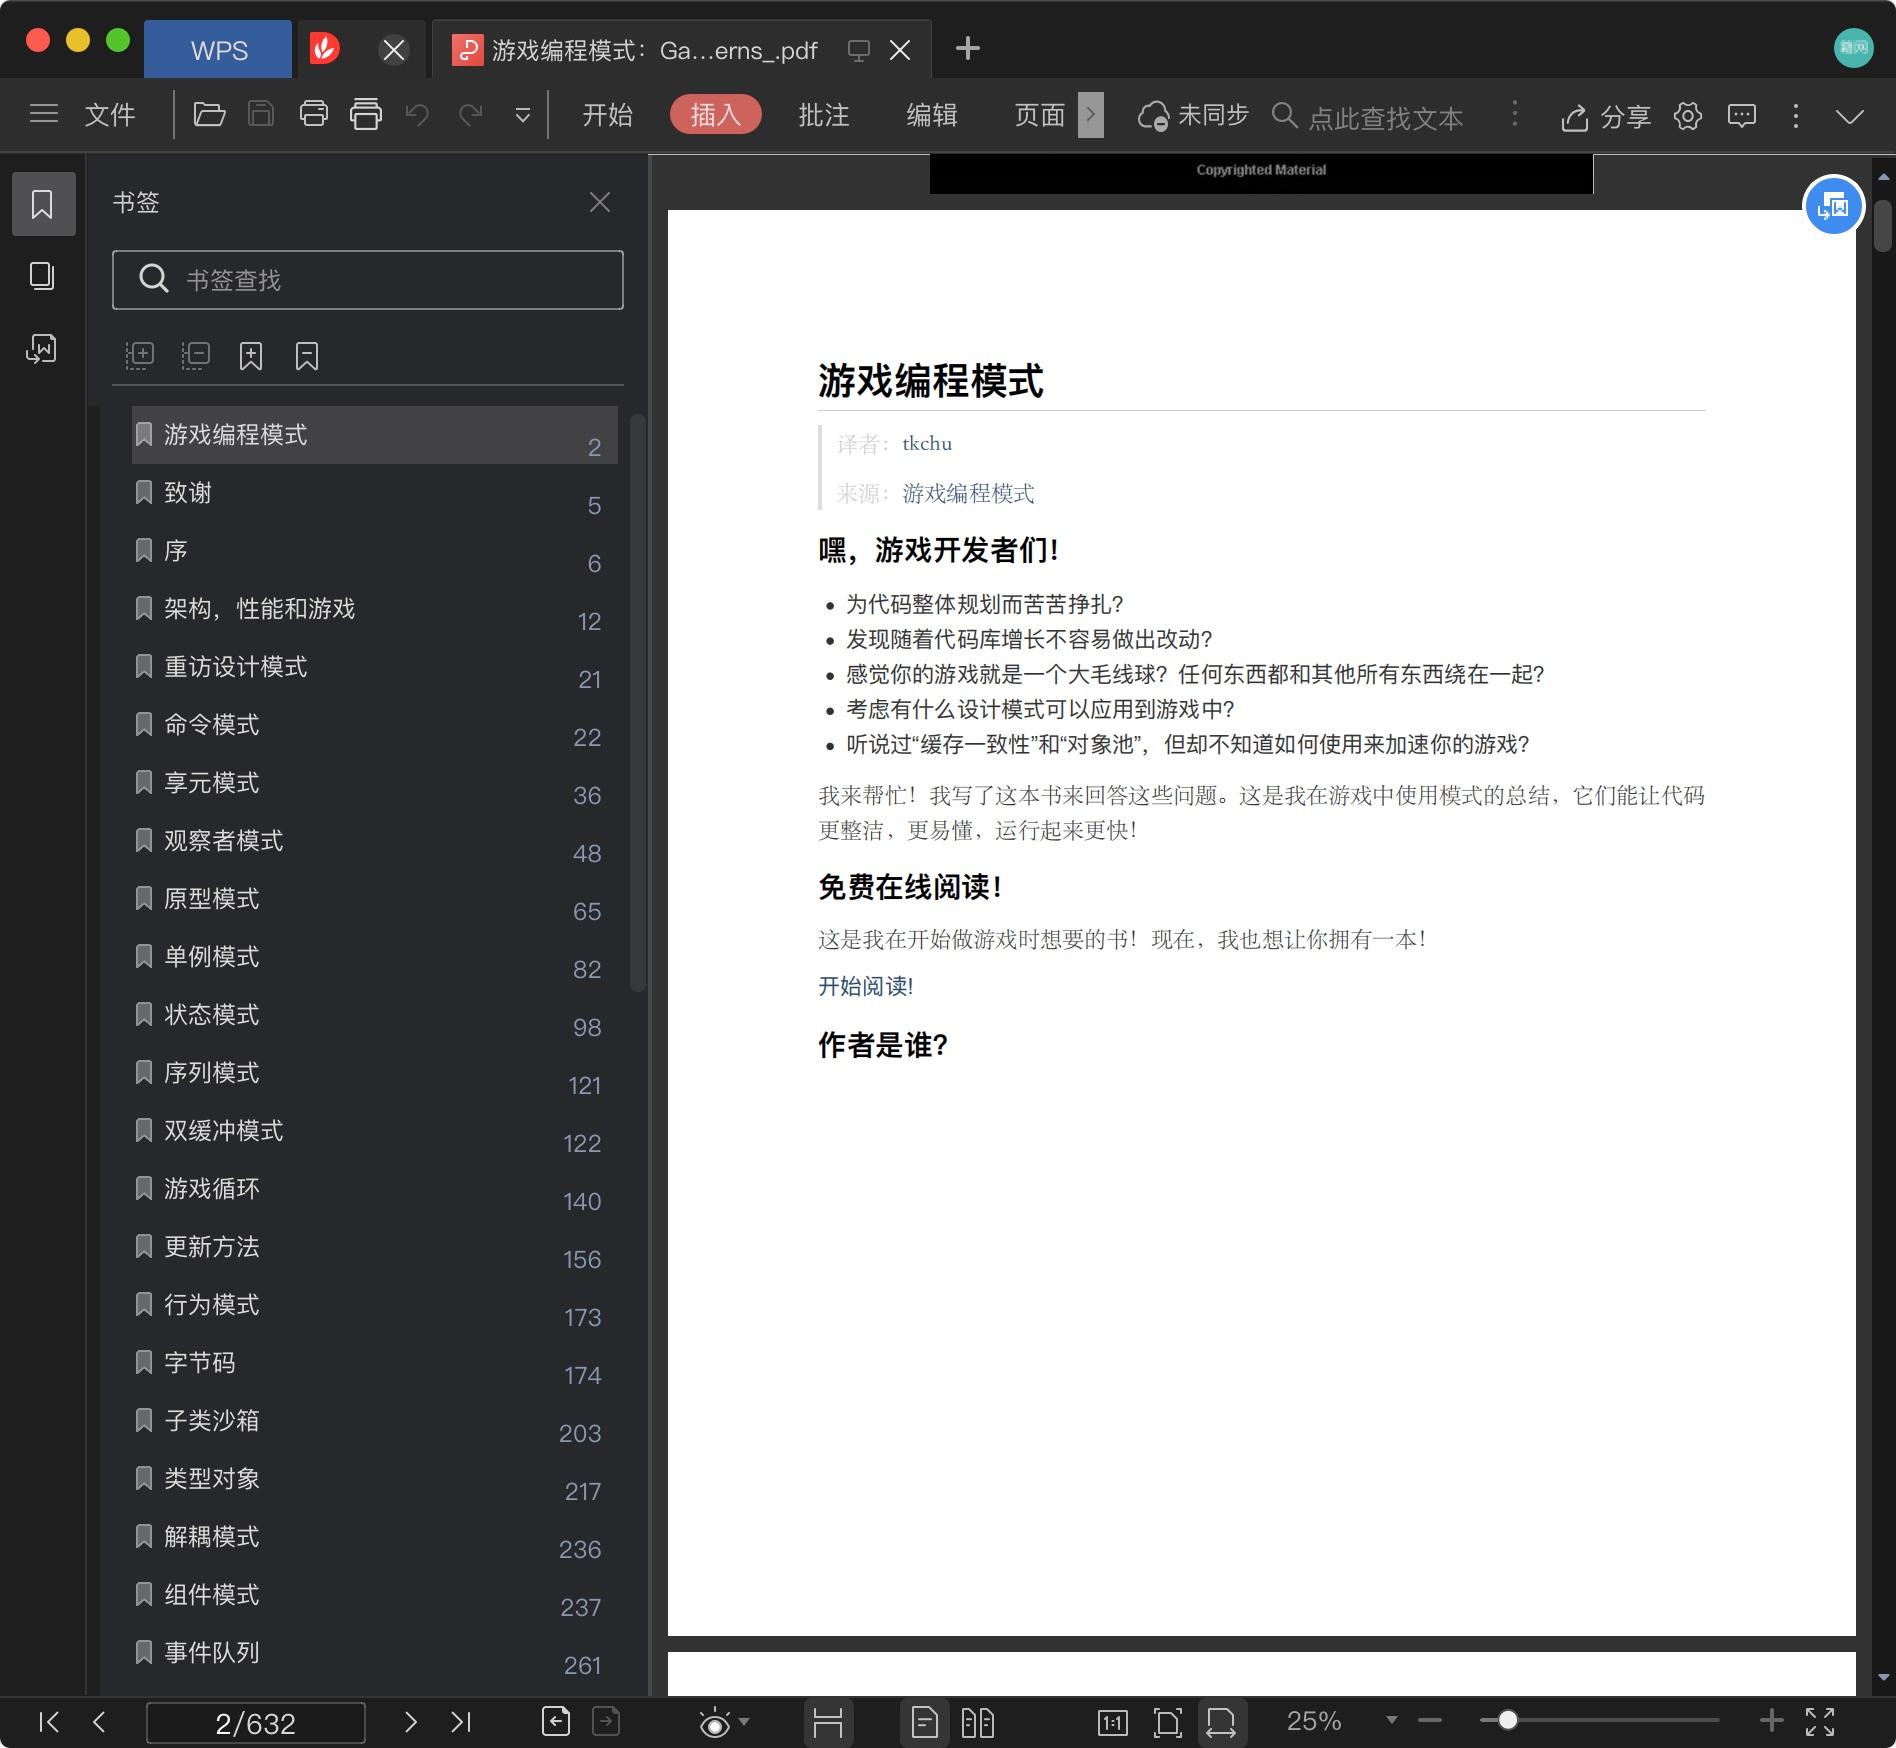Go to previous page
The image size is (1896, 1748).
click(x=99, y=1722)
